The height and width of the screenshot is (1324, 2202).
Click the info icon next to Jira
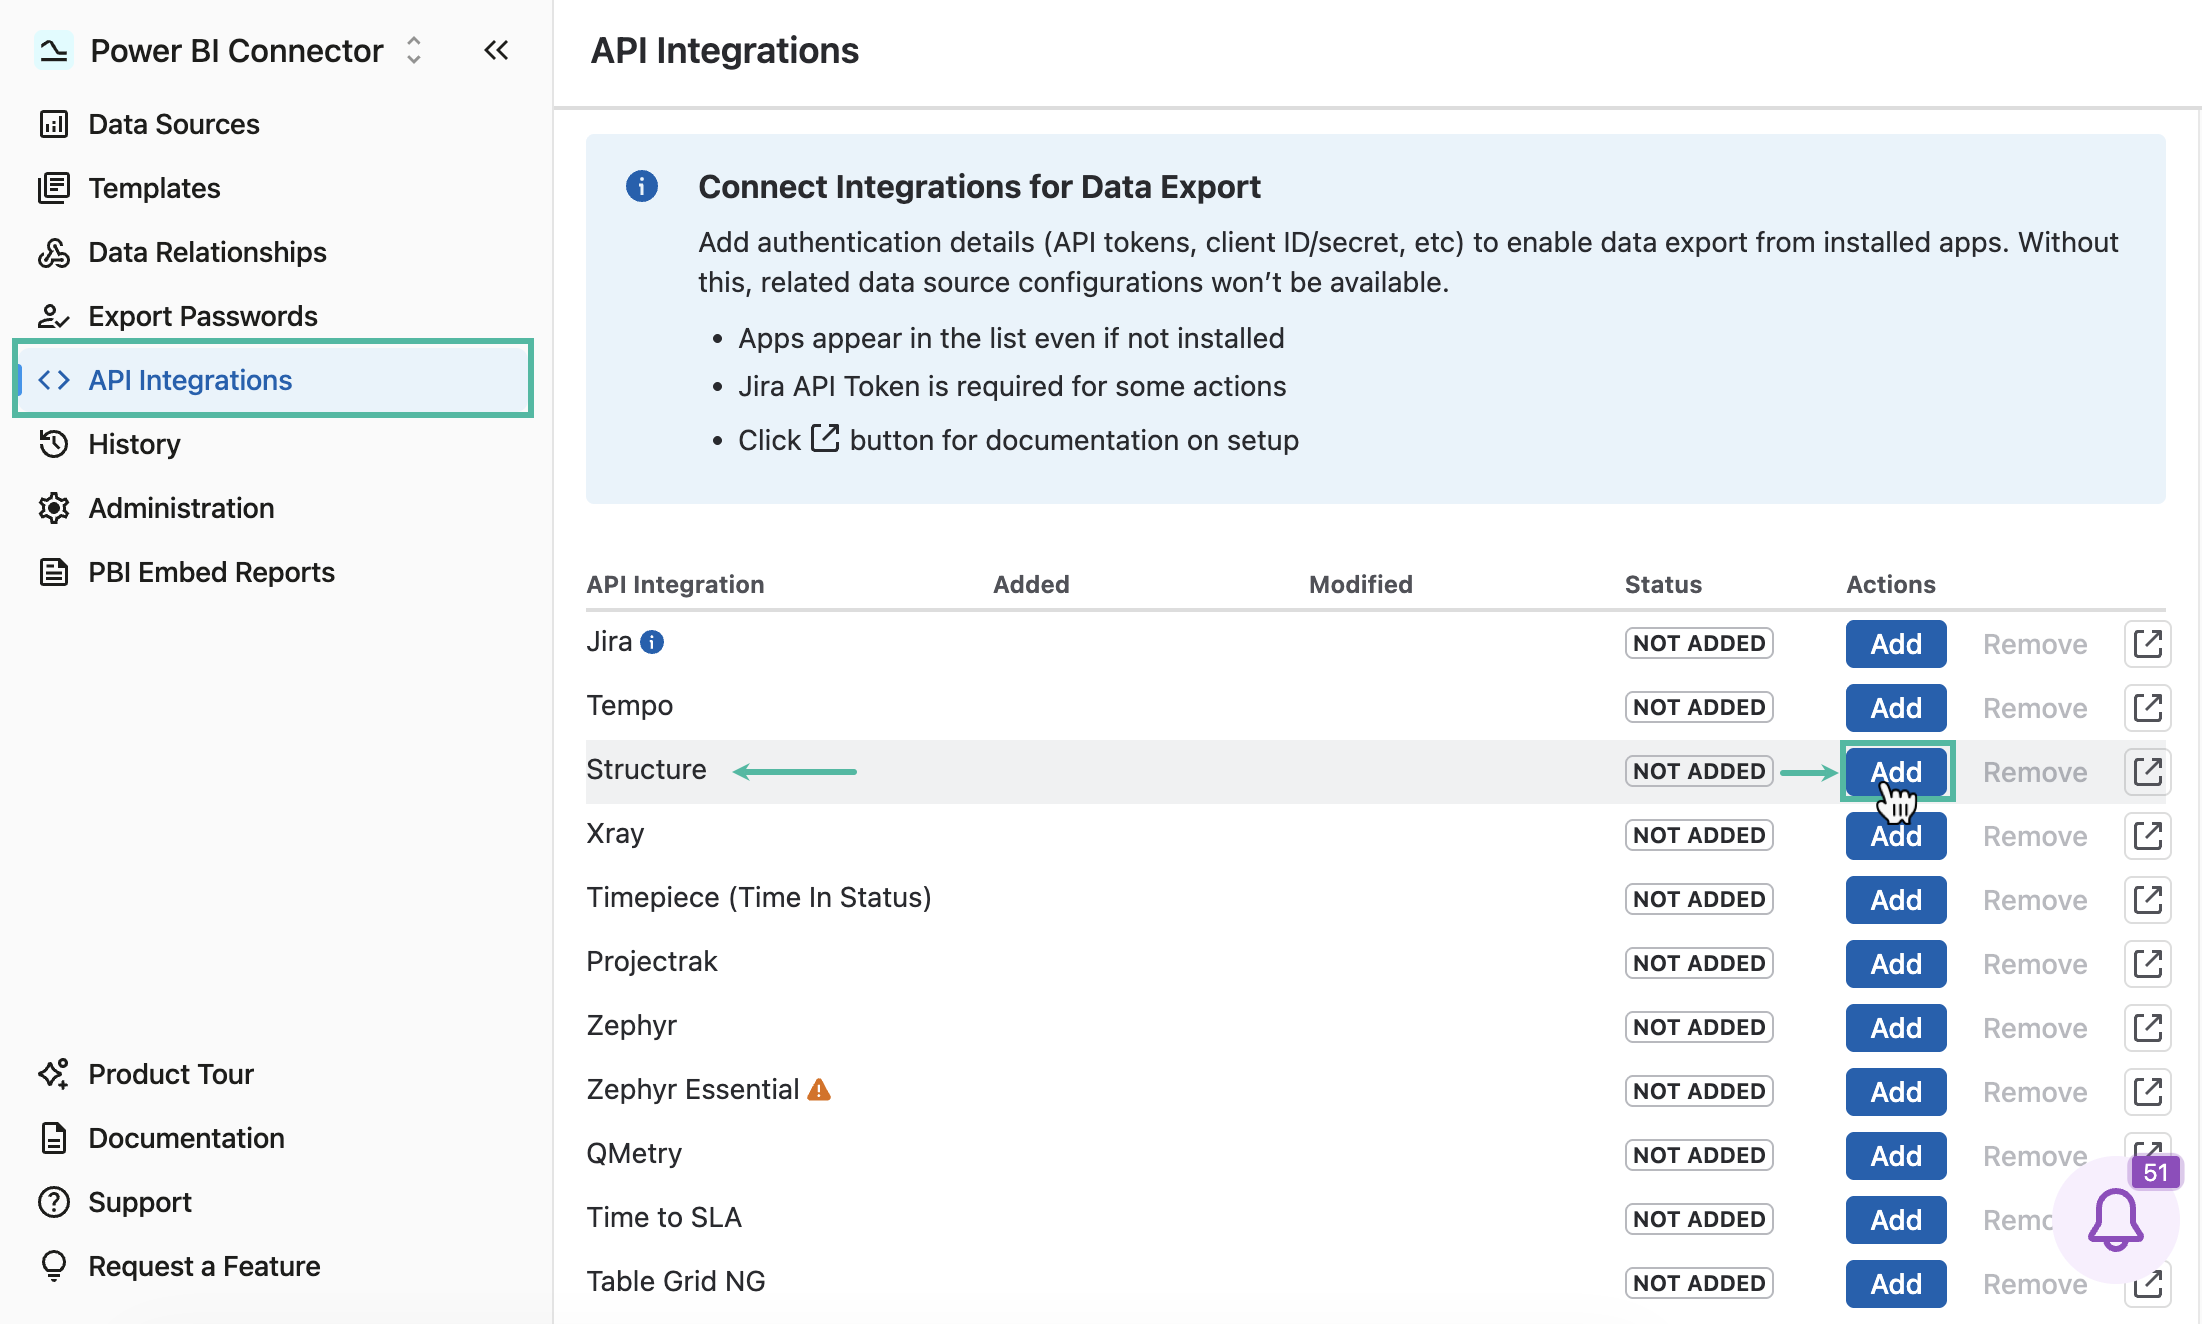(652, 642)
